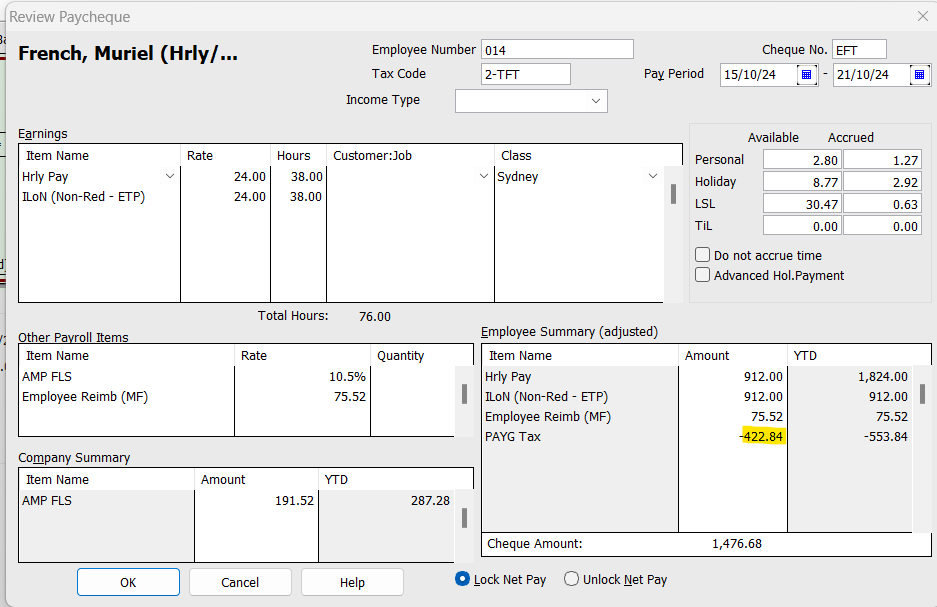This screenshot has width=937, height=607.
Task: Open the Customer:Job dropdown in Hrly Pay row
Action: pyautogui.click(x=484, y=176)
